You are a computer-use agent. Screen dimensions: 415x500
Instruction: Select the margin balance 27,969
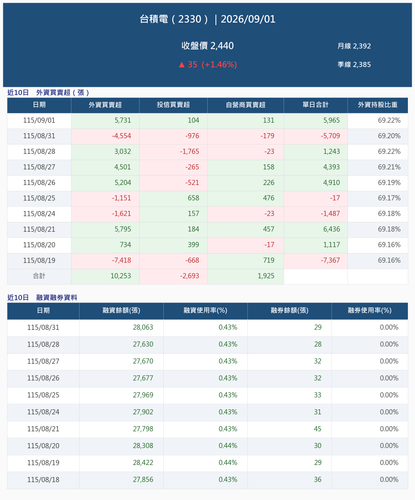coord(143,395)
